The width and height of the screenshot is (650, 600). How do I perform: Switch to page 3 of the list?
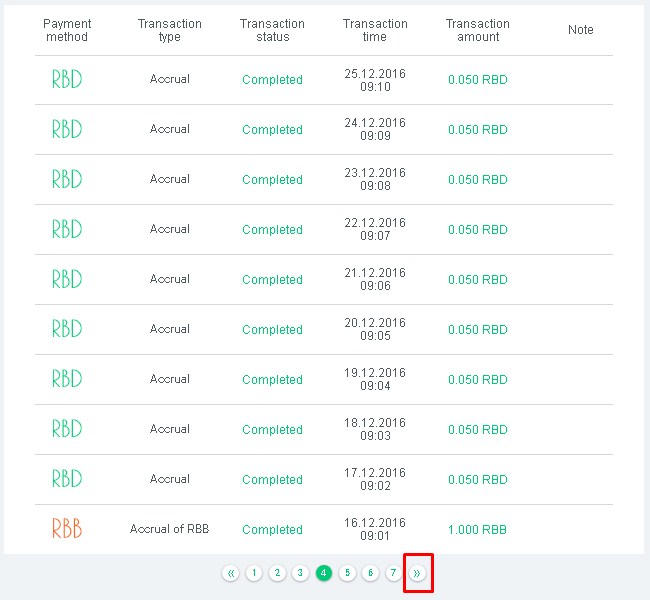(x=300, y=573)
